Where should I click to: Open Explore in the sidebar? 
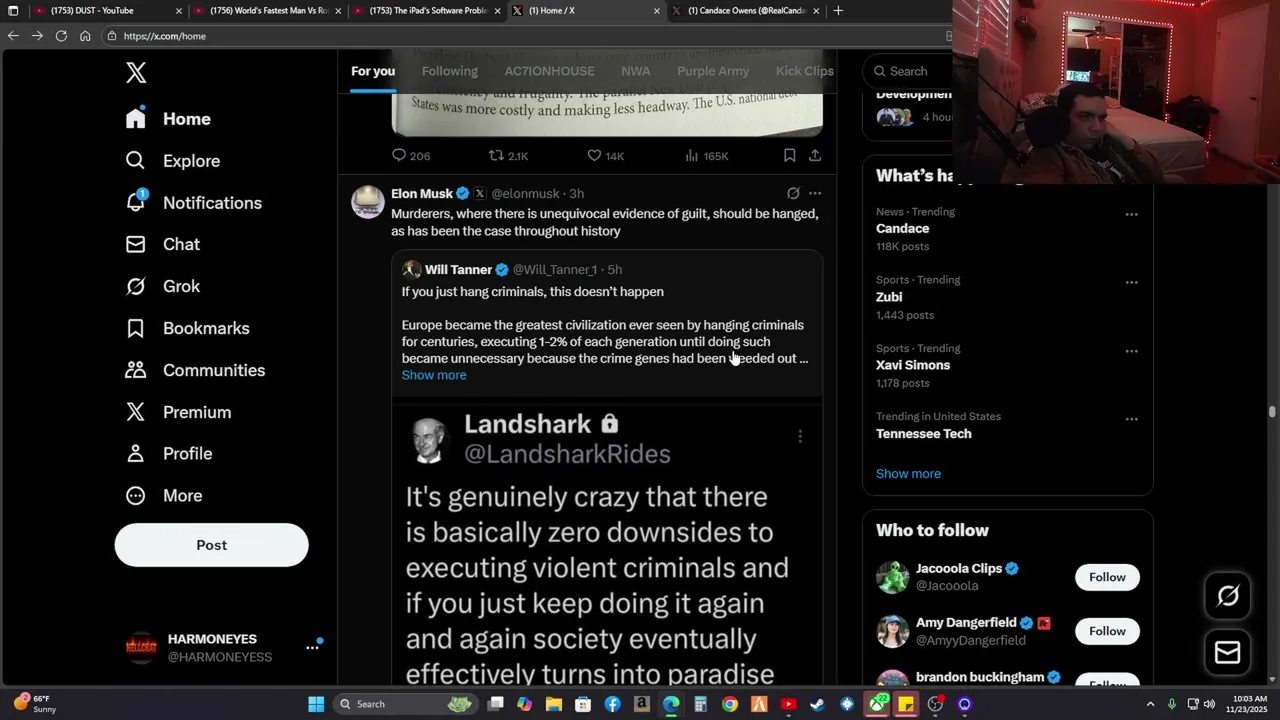[x=172, y=161]
